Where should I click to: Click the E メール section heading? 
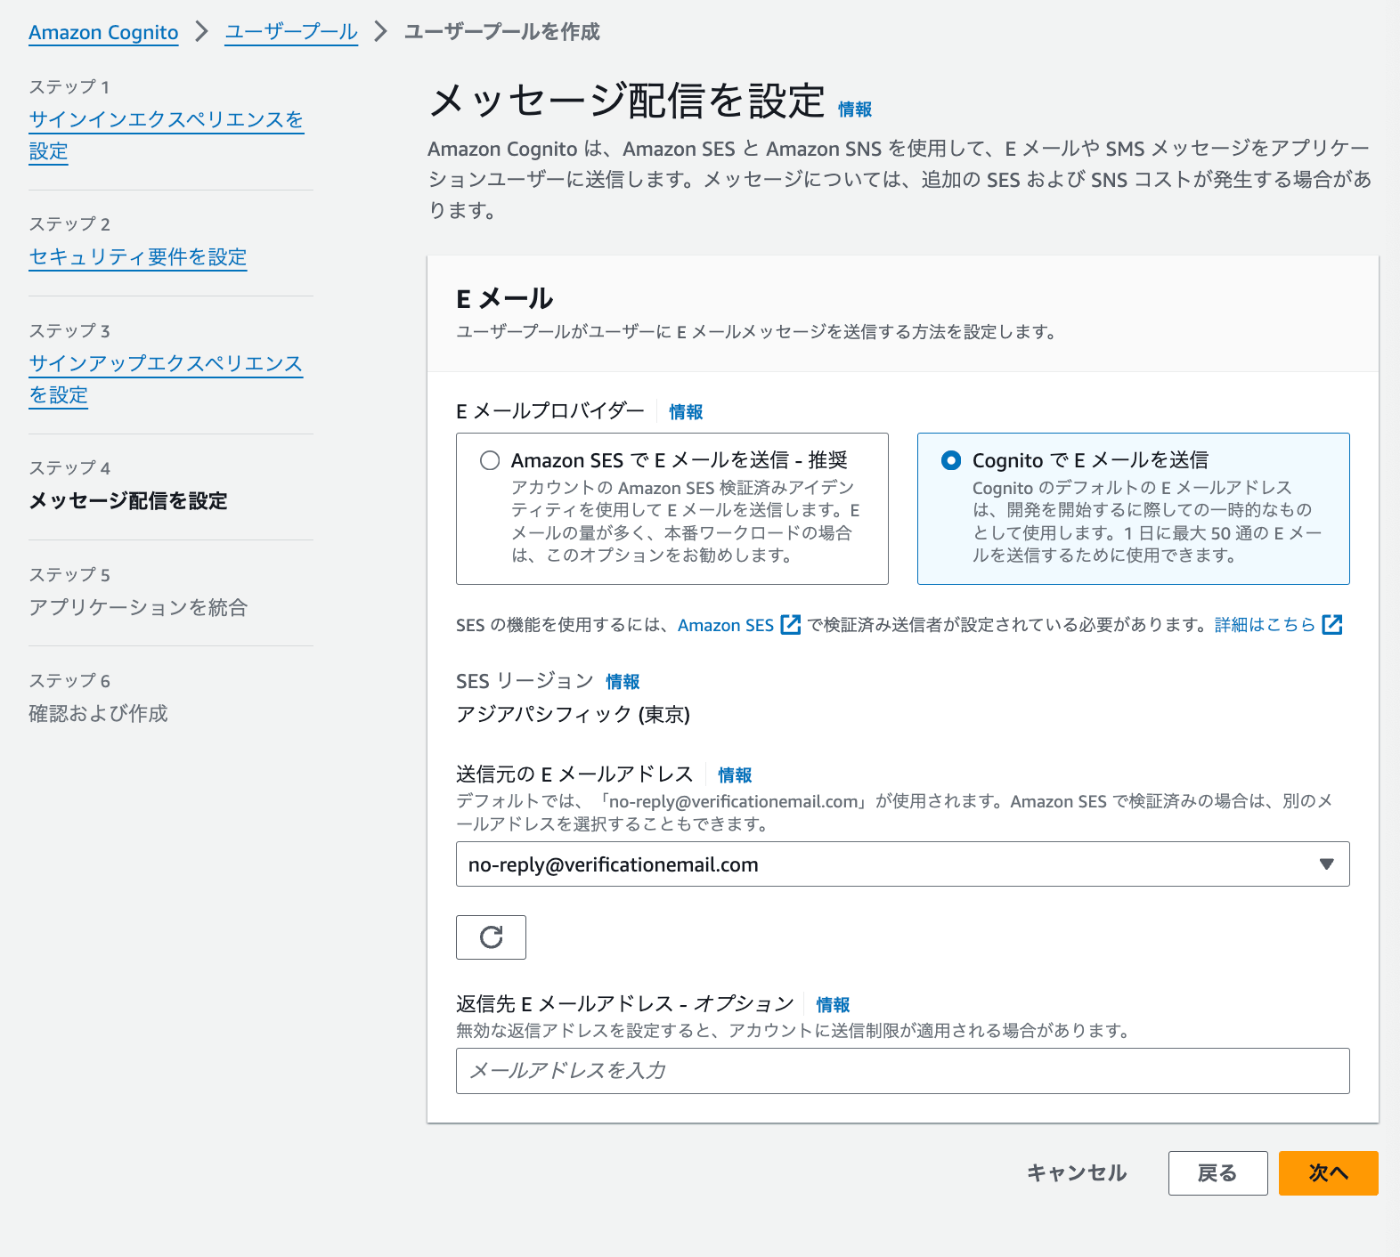click(x=505, y=299)
